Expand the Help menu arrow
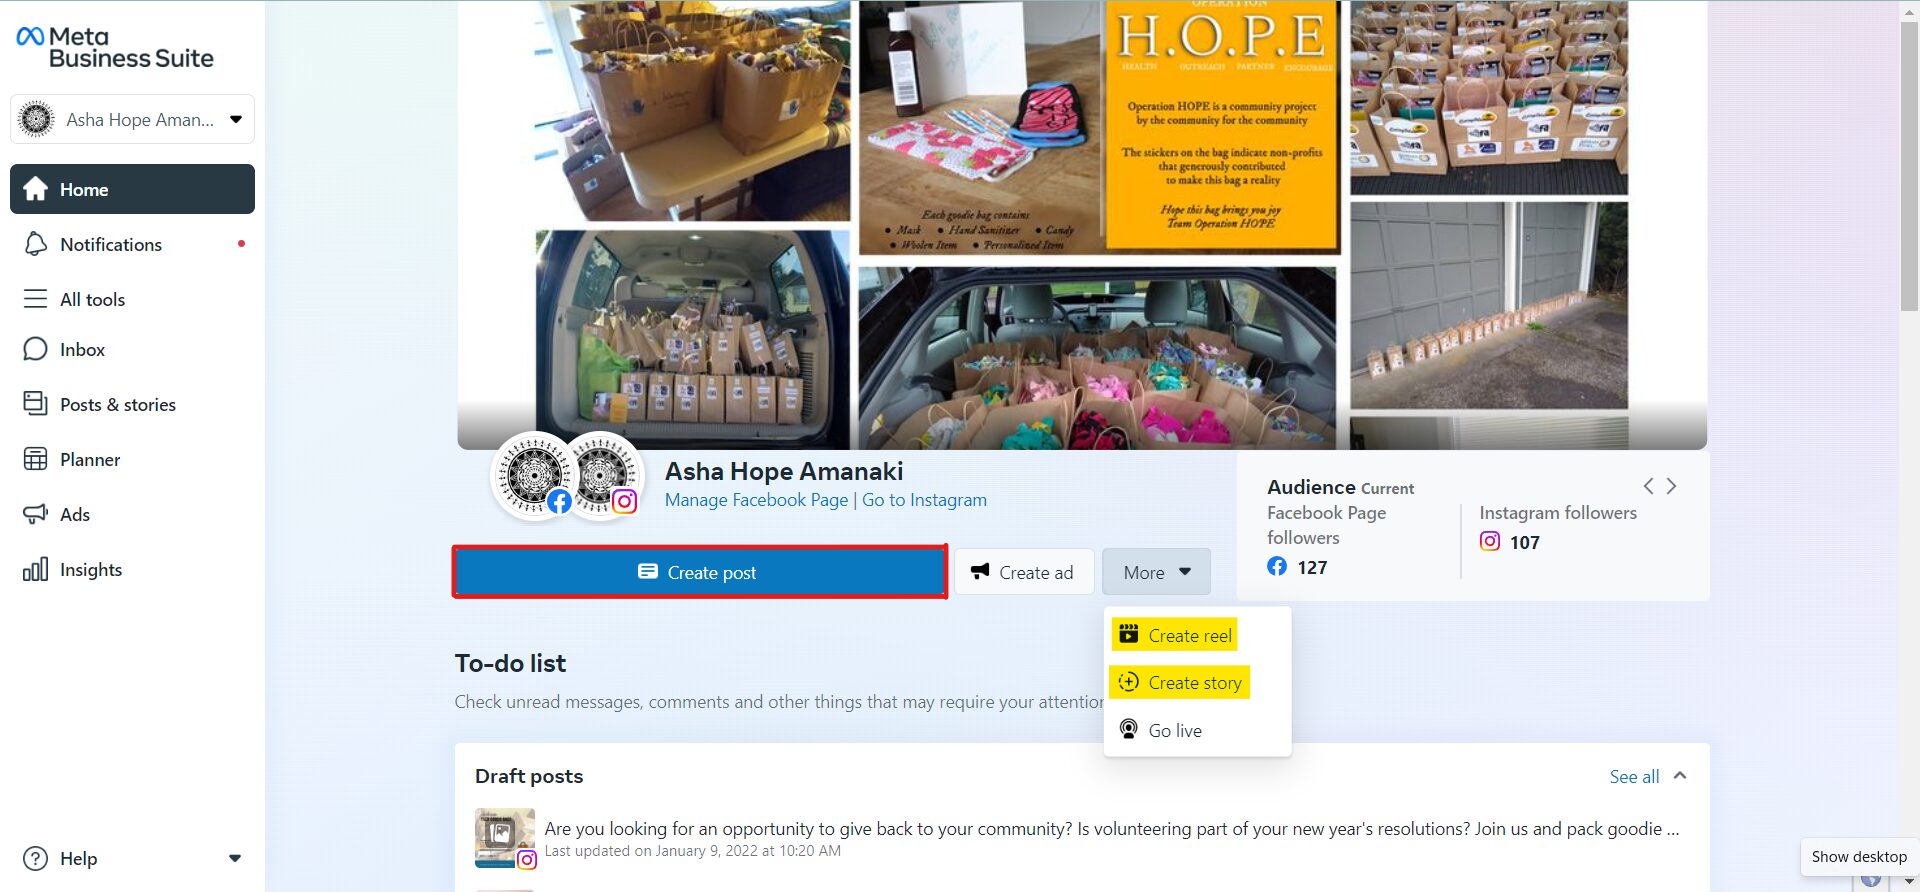This screenshot has width=1920, height=892. [x=235, y=858]
